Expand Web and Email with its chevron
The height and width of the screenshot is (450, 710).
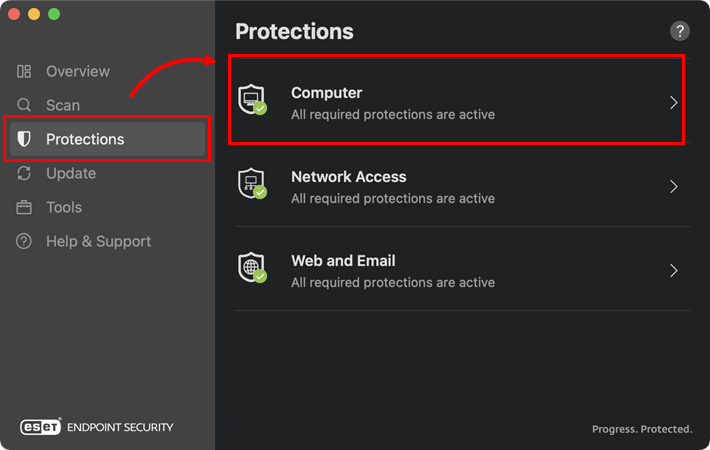click(674, 271)
